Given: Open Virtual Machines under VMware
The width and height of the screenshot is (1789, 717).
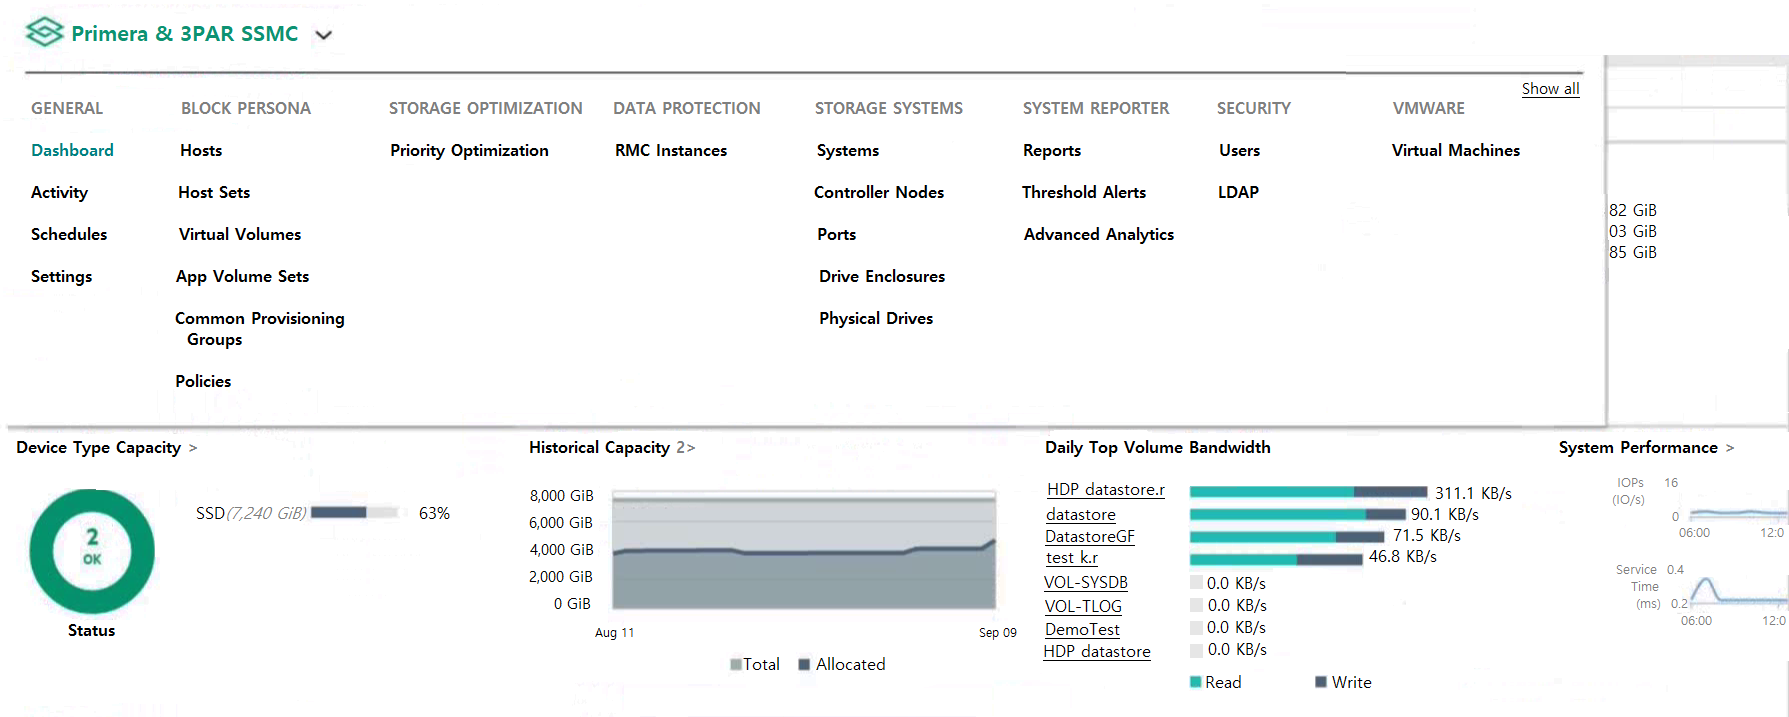Looking at the screenshot, I should (x=1456, y=150).
